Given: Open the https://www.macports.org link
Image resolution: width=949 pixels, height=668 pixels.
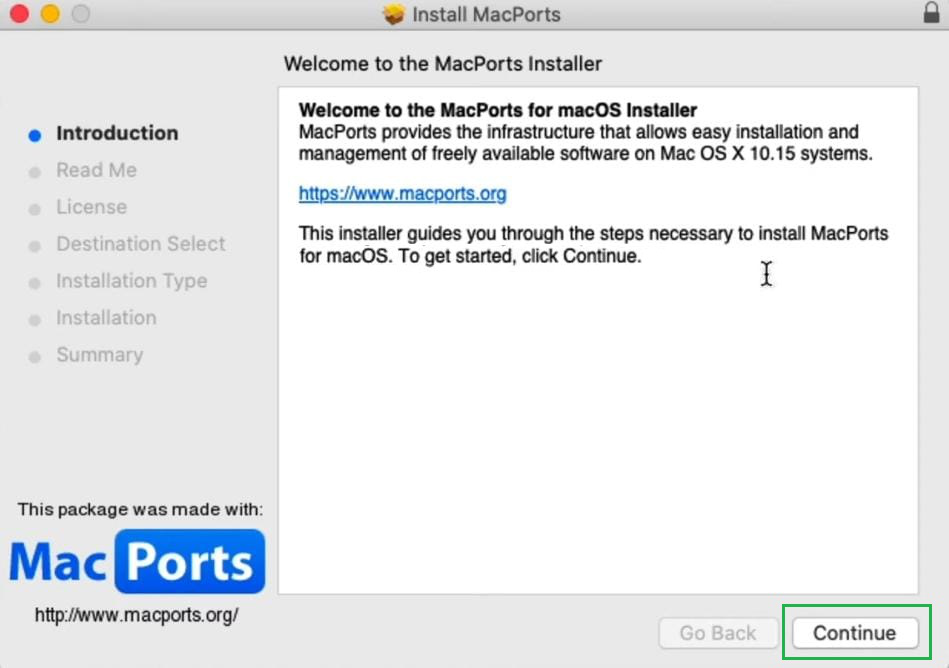Looking at the screenshot, I should tap(402, 194).
